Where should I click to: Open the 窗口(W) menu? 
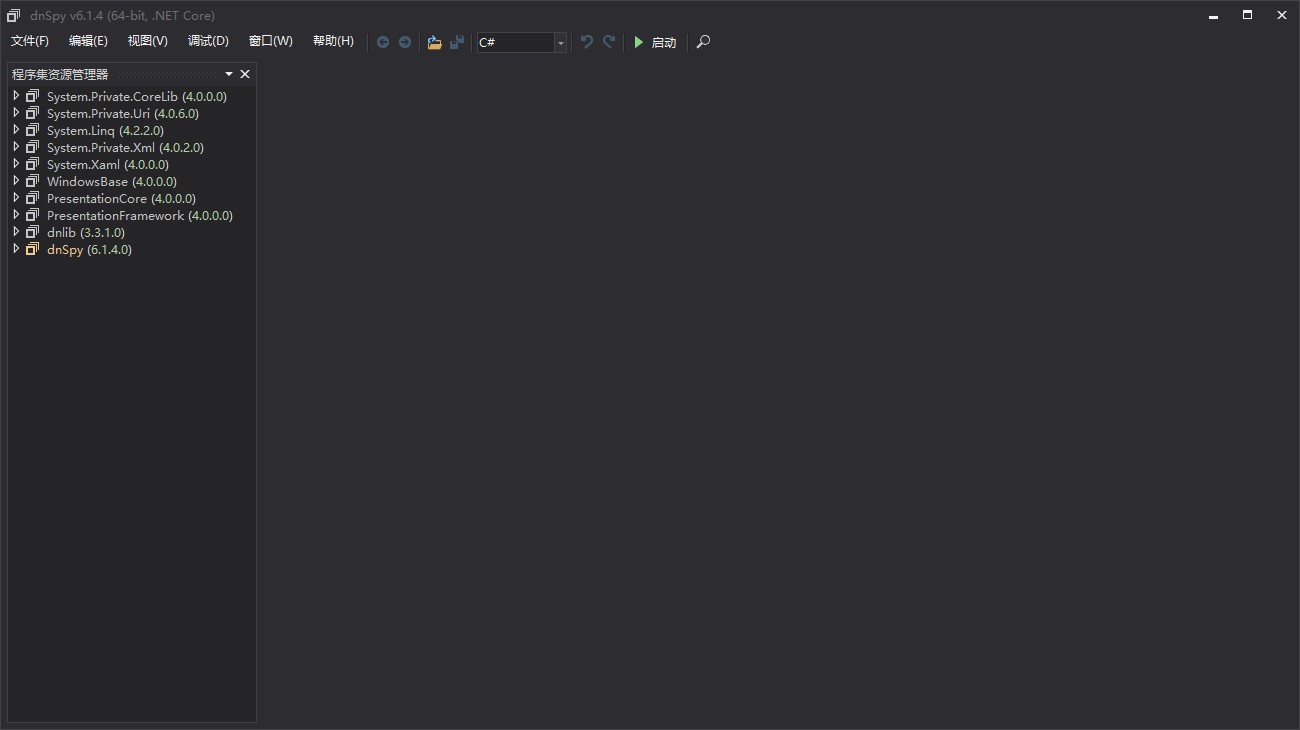click(271, 41)
